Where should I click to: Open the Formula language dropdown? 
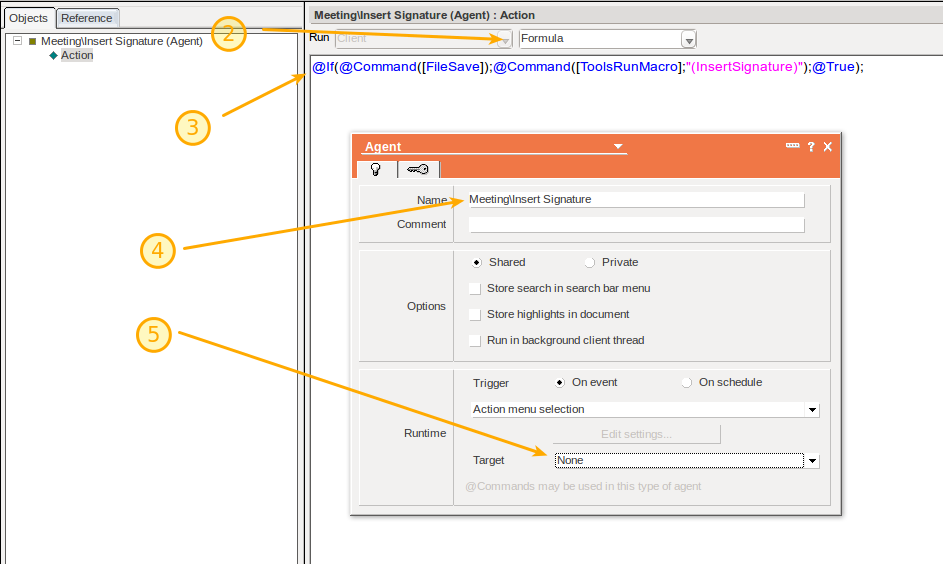[x=688, y=39]
